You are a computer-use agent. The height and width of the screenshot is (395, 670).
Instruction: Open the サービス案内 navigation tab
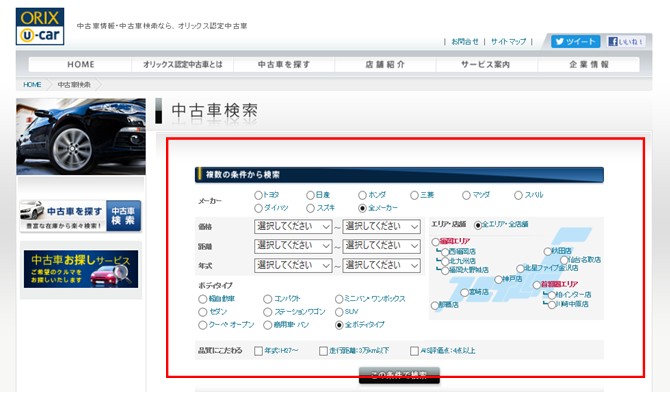(486, 65)
